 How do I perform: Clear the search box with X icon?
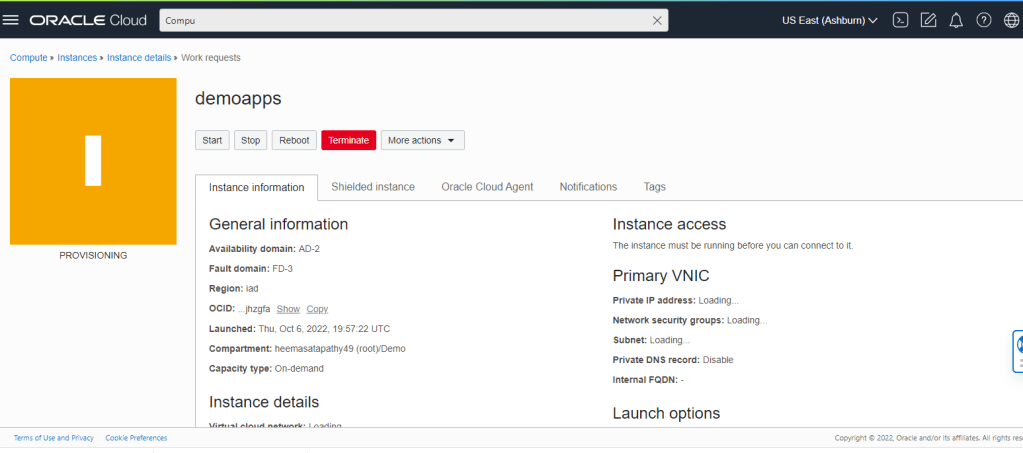(x=657, y=20)
